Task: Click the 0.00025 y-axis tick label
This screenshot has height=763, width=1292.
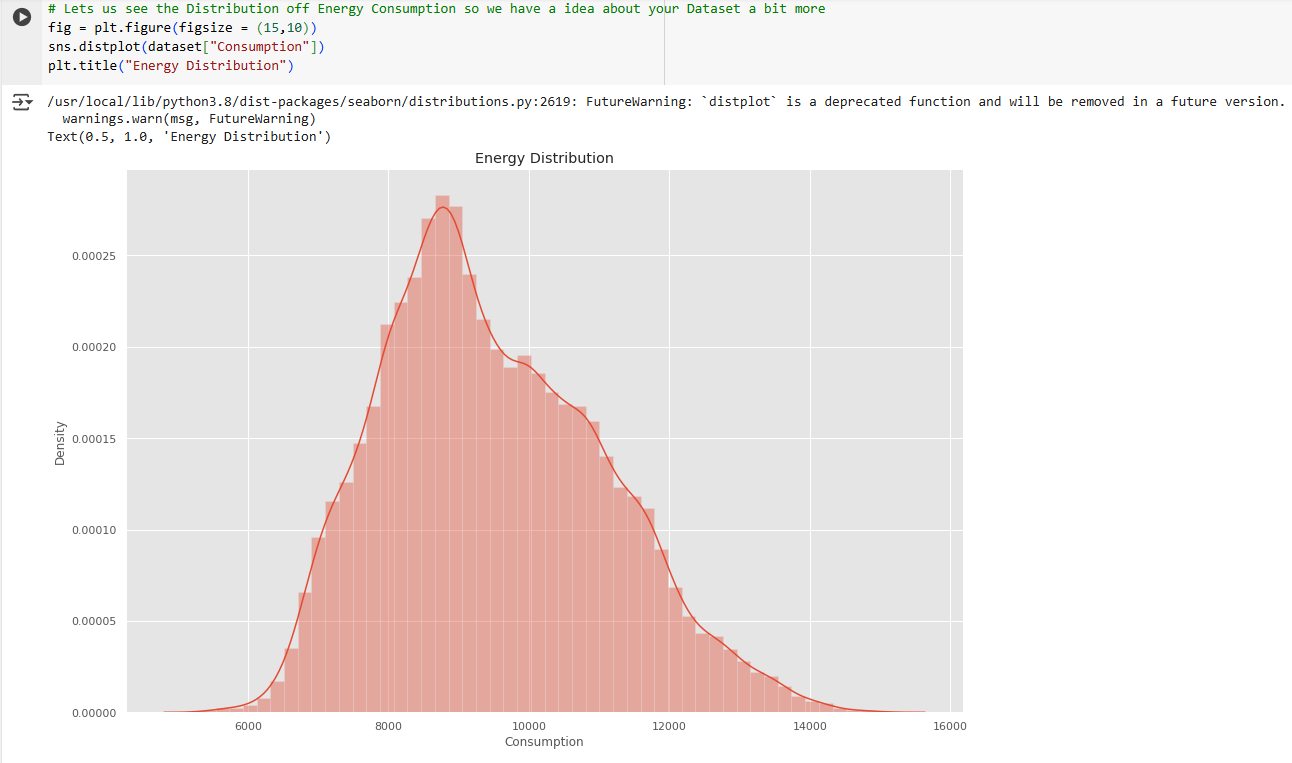Action: coord(94,257)
